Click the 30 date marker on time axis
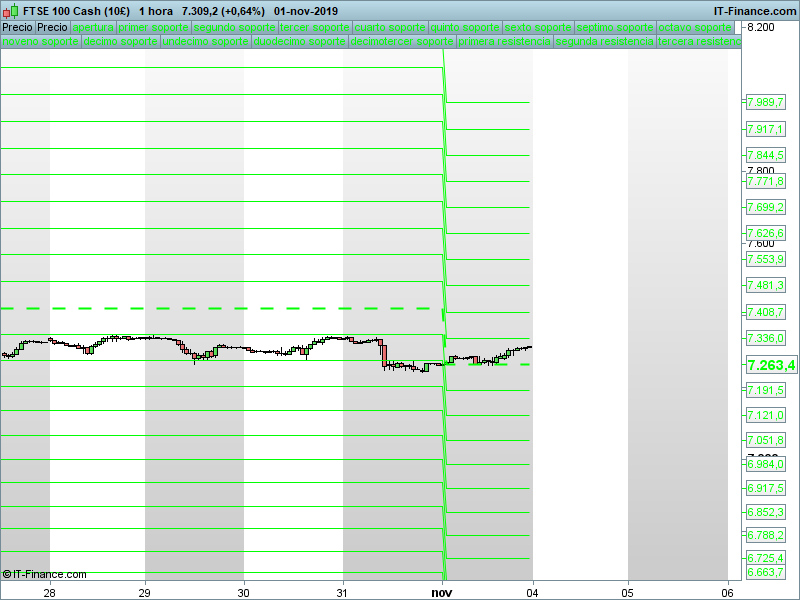 [x=244, y=593]
